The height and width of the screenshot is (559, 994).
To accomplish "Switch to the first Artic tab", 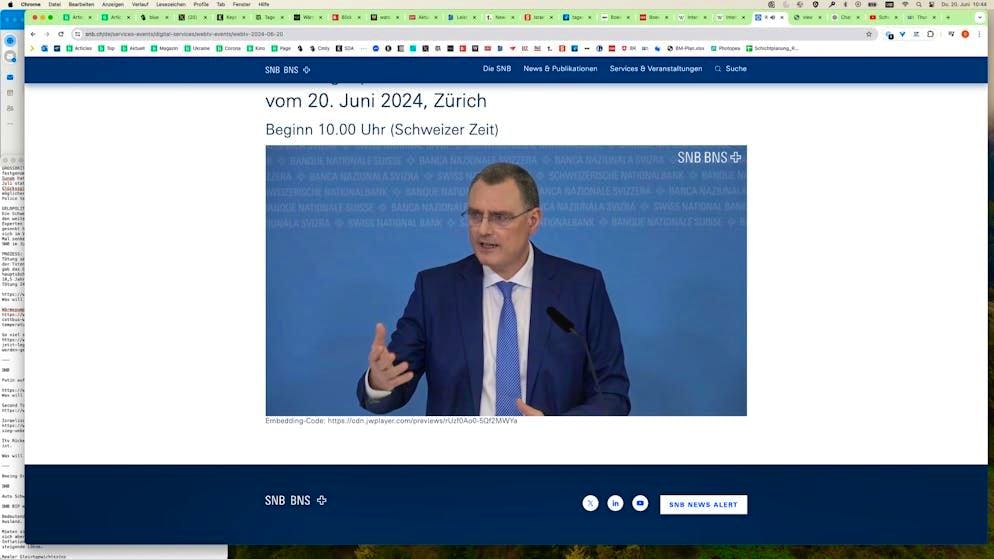I will coord(77,18).
